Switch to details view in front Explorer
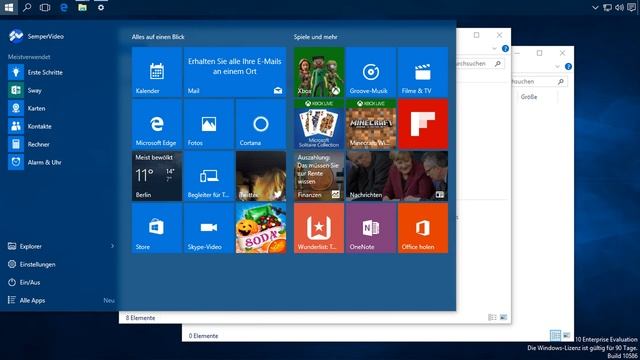The height and width of the screenshot is (360, 640). 492,318
